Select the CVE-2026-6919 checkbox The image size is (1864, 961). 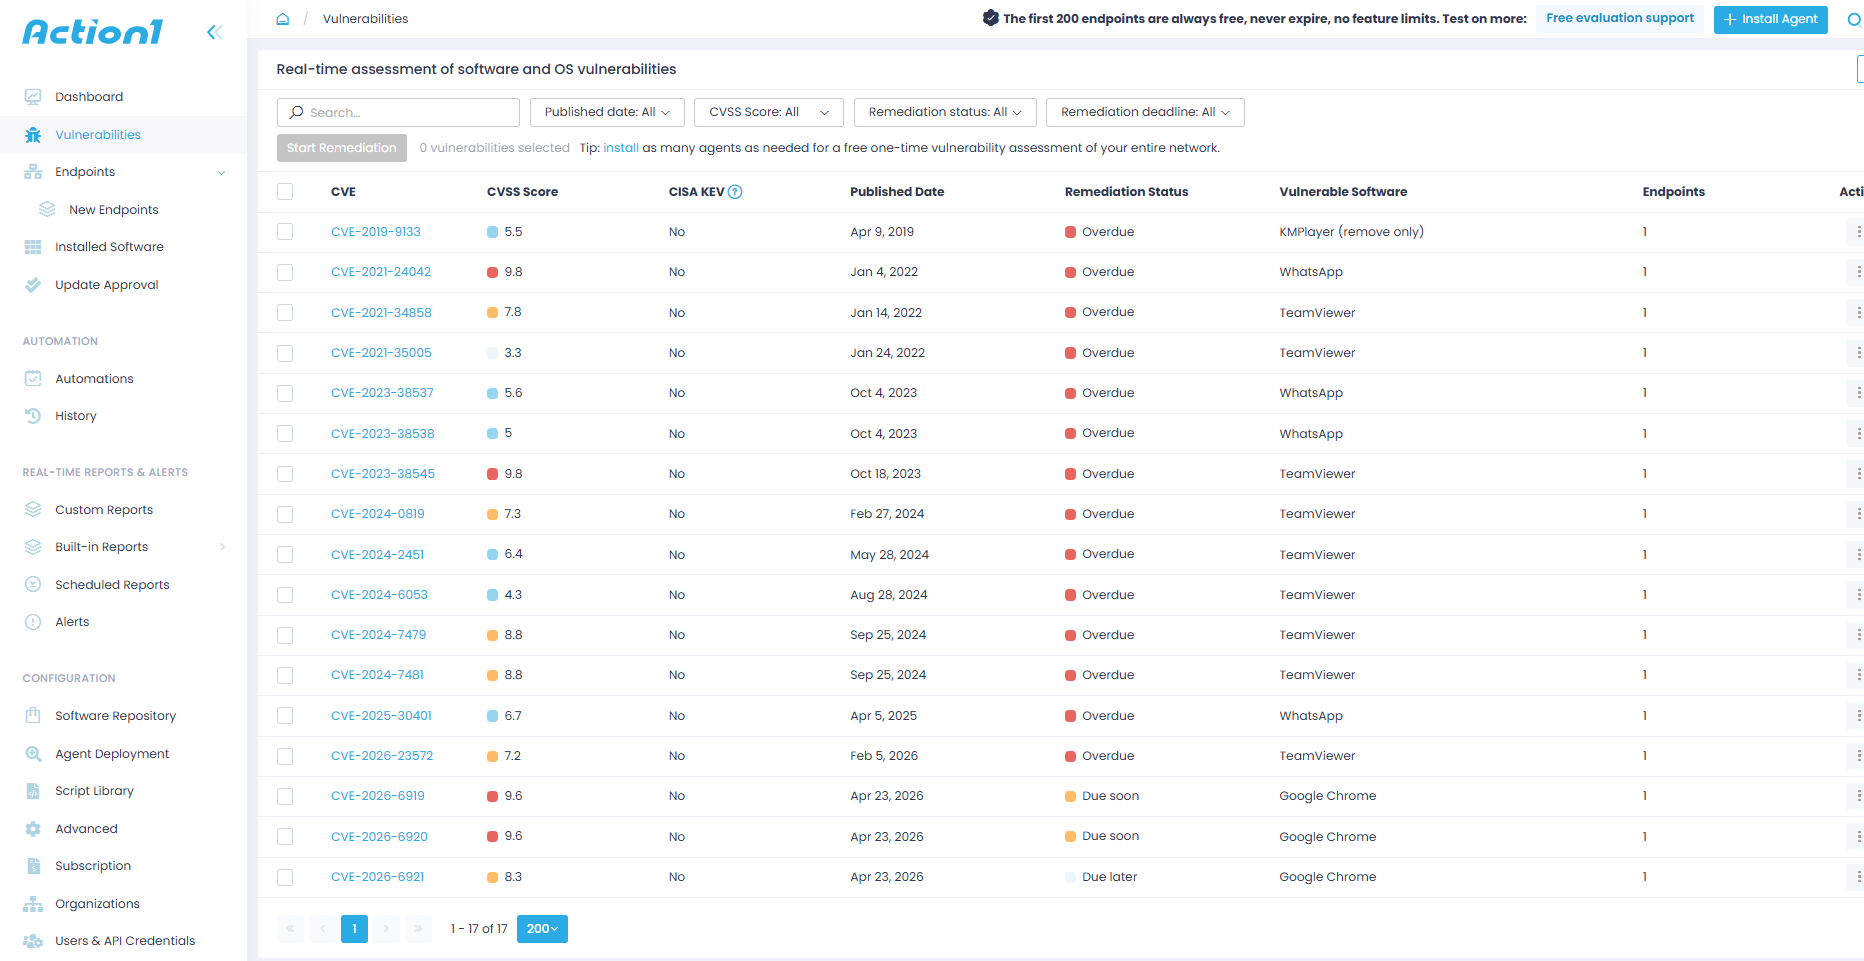[285, 796]
